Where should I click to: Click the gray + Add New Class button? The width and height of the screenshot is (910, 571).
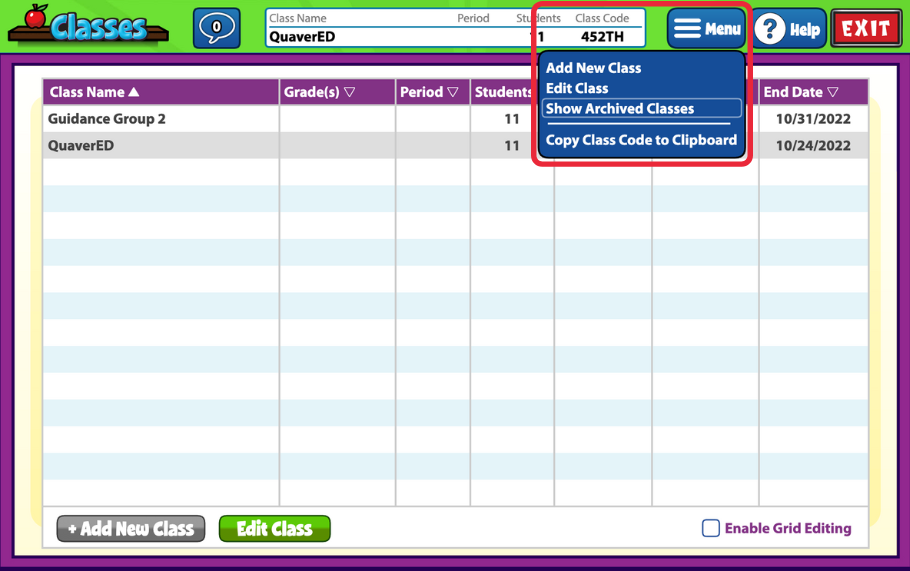(x=131, y=529)
